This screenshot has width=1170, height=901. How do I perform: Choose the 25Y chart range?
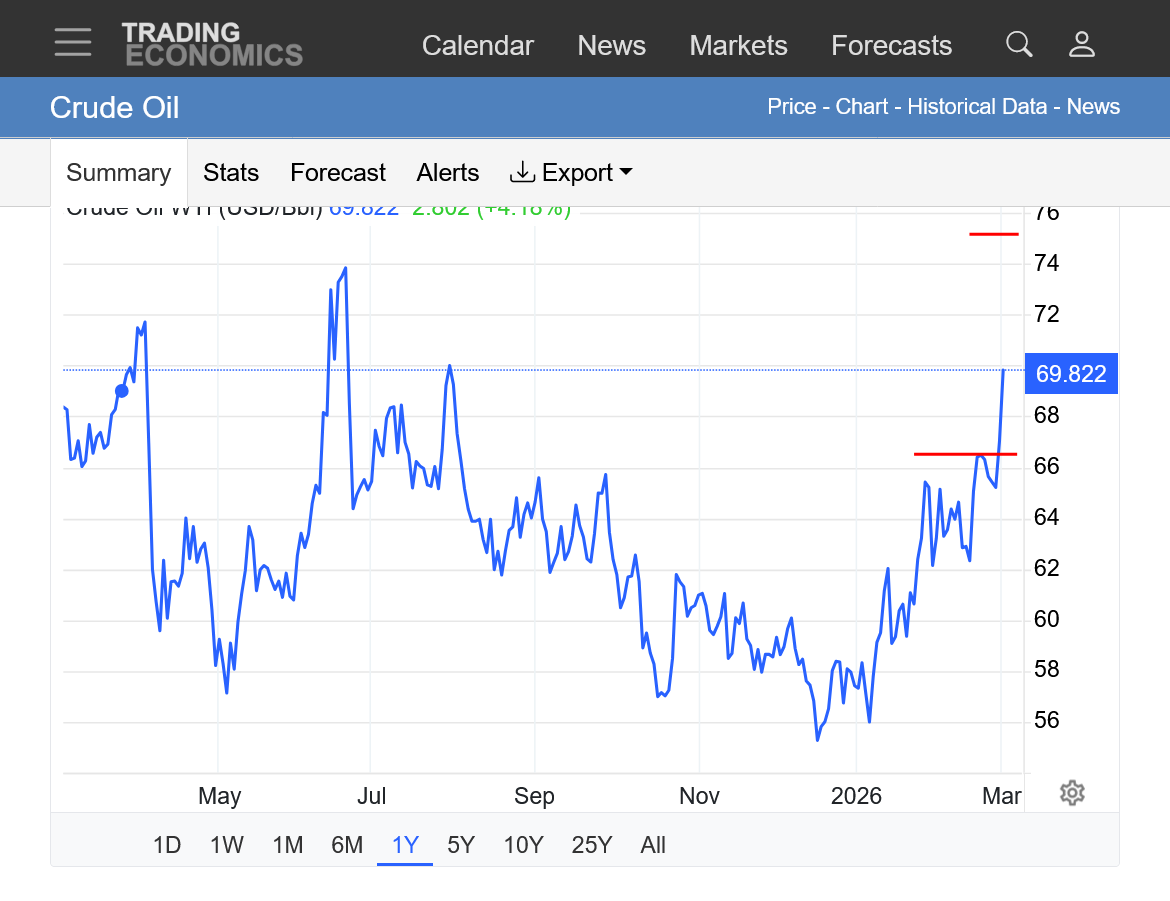[591, 845]
